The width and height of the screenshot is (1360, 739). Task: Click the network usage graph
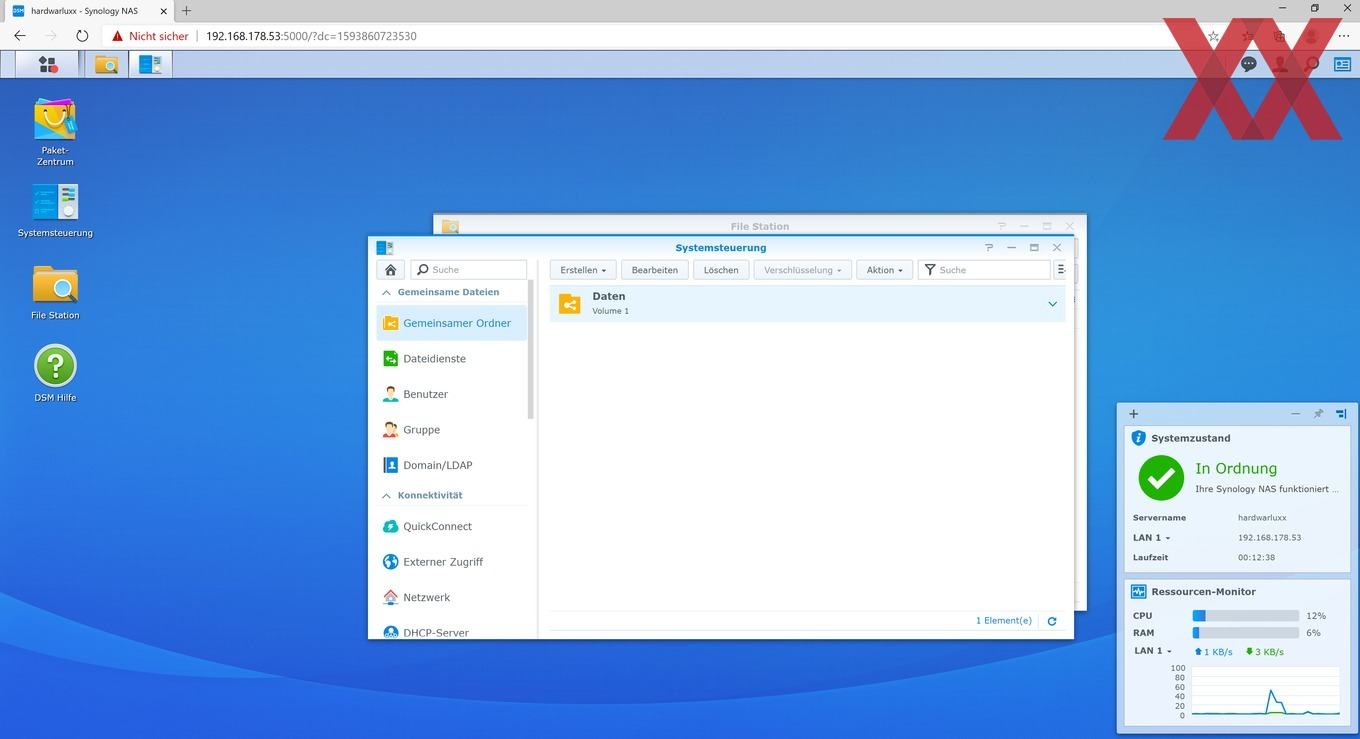pos(1265,691)
